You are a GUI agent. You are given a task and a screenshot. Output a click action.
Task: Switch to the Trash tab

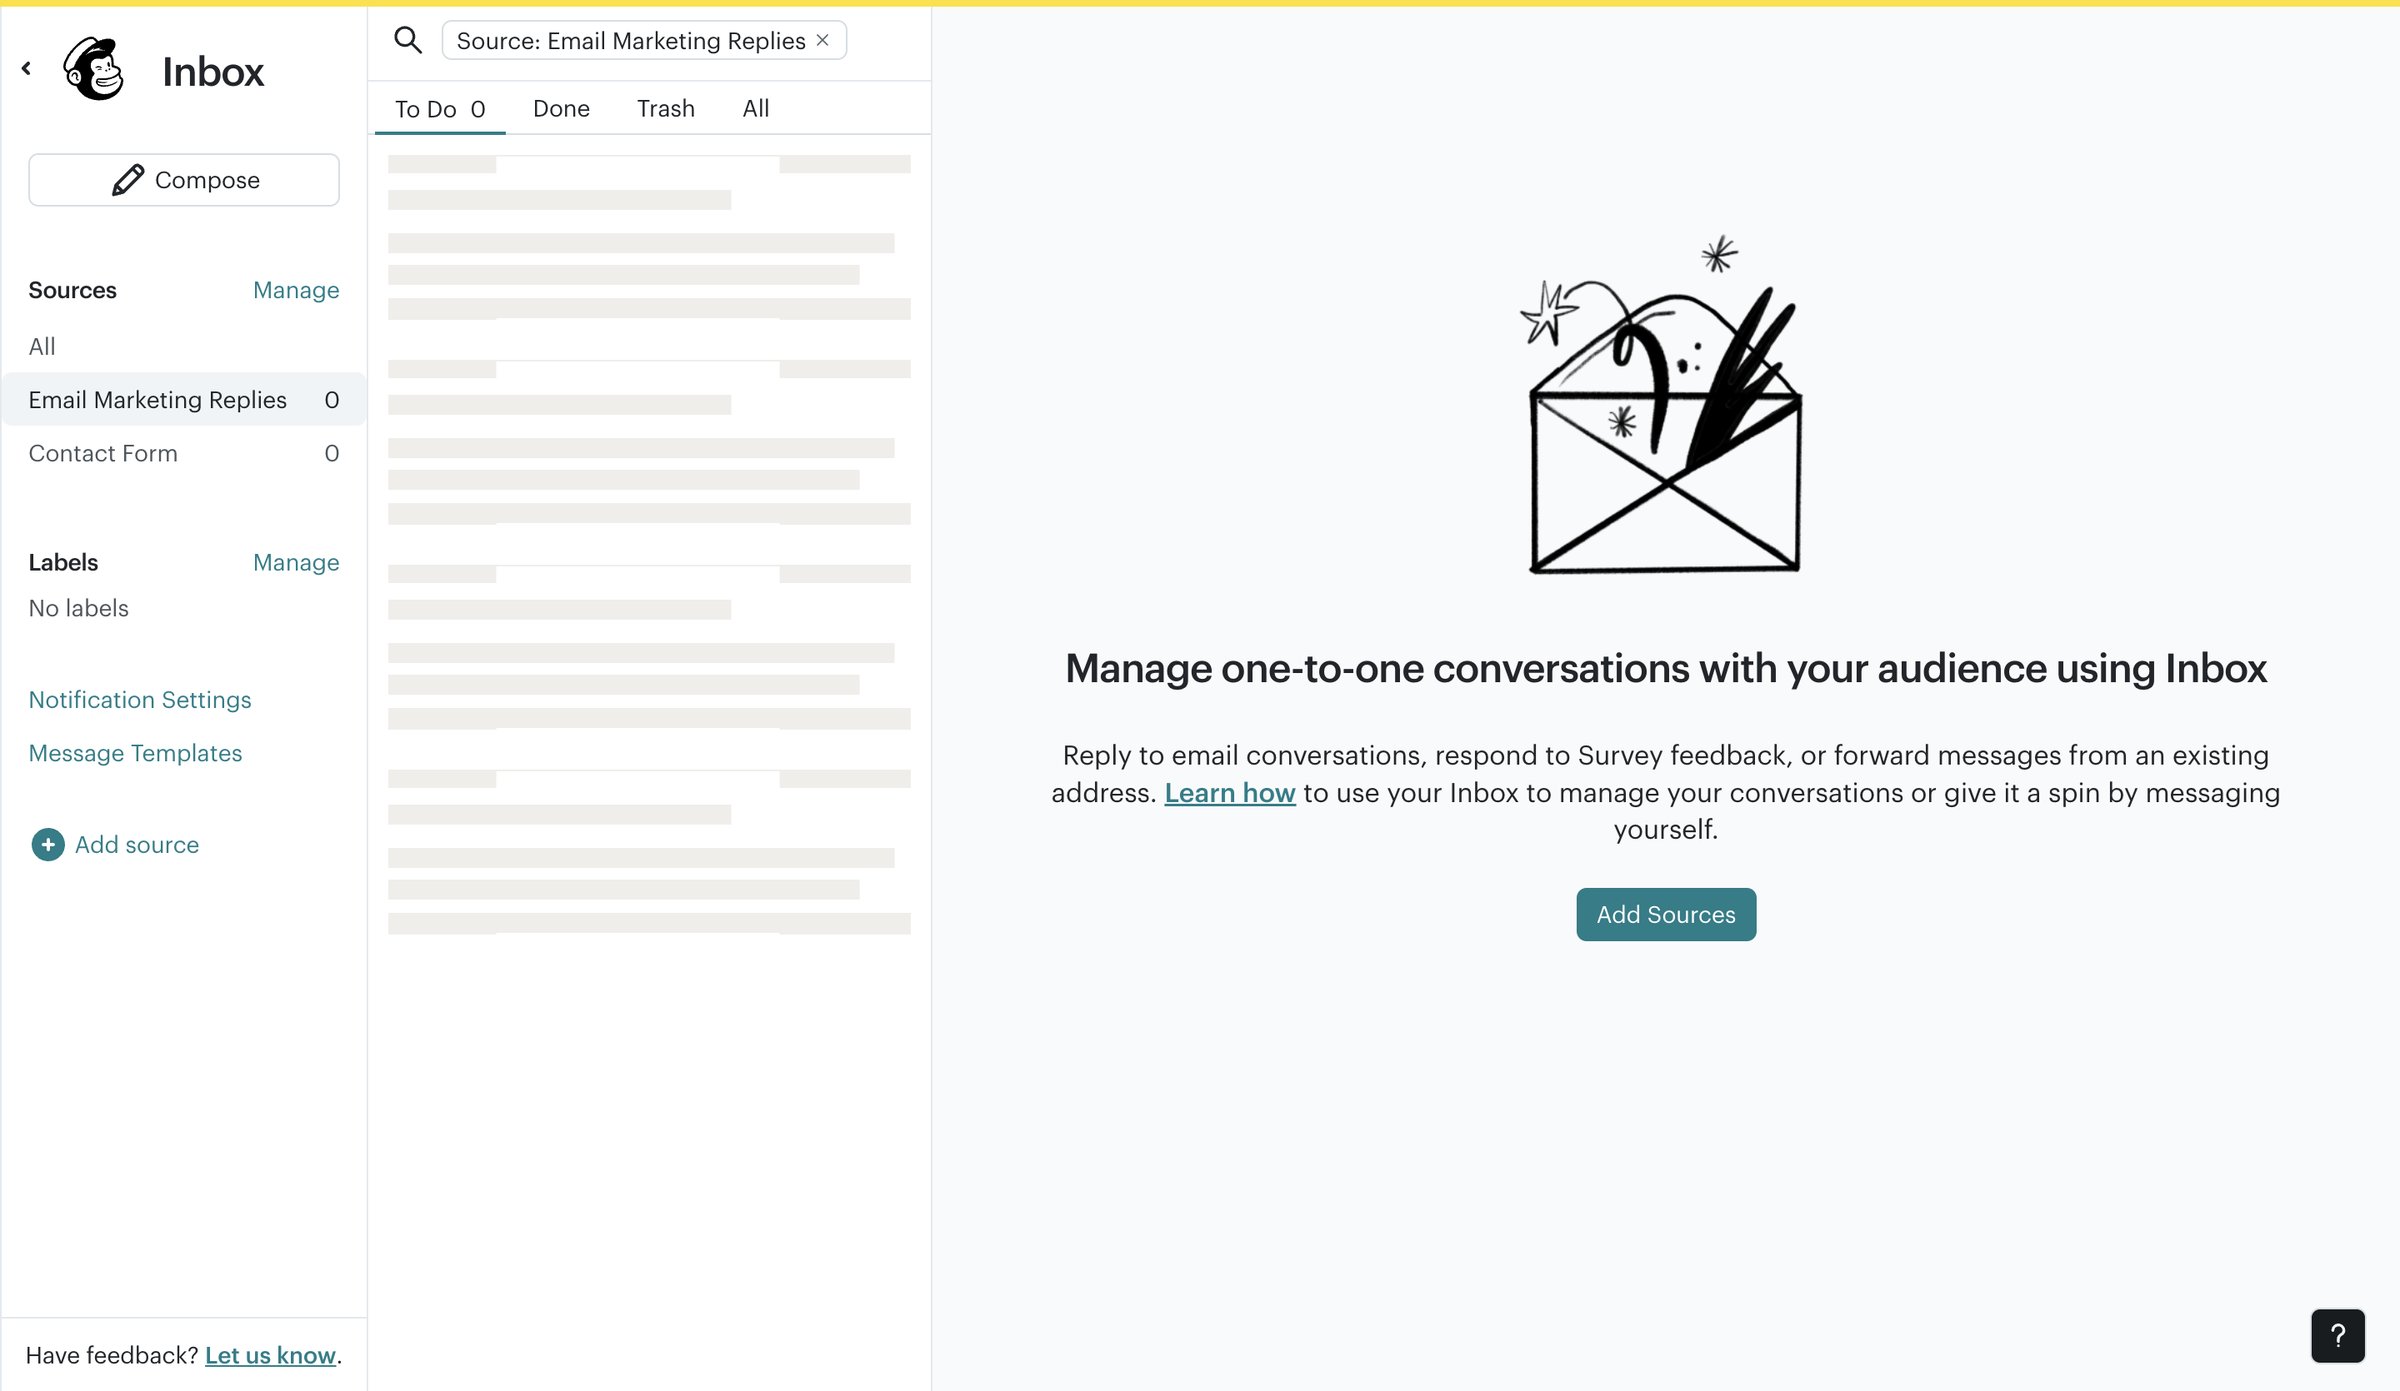pyautogui.click(x=666, y=108)
